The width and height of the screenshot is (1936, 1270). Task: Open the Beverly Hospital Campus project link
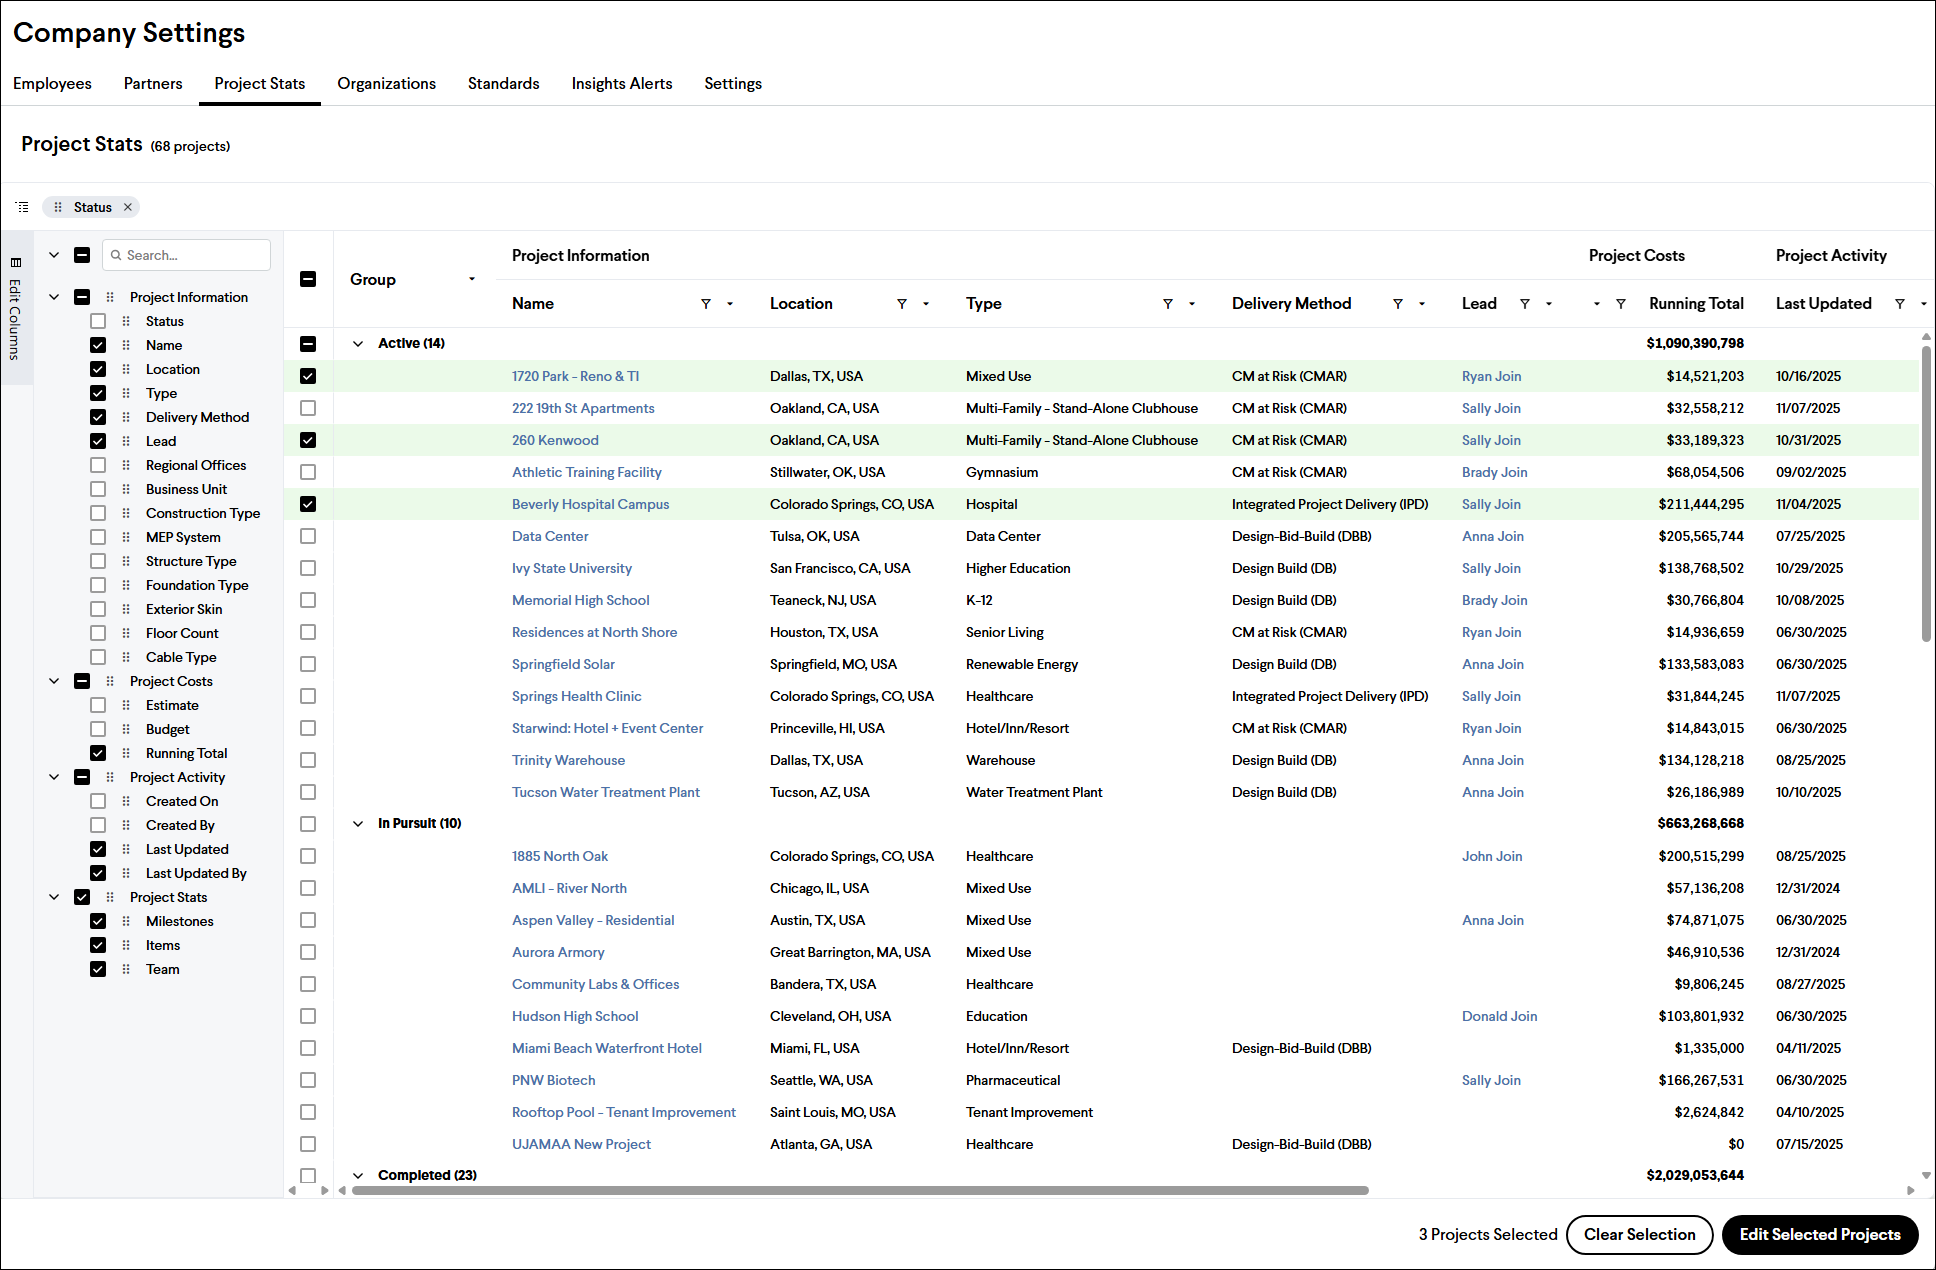(x=590, y=504)
